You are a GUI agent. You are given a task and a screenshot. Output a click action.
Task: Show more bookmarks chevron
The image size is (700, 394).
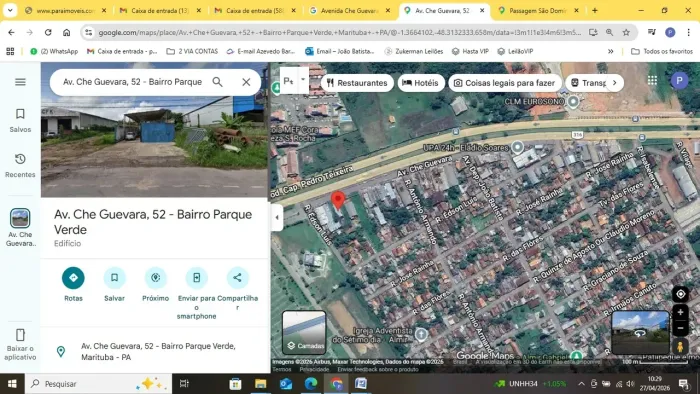610,51
